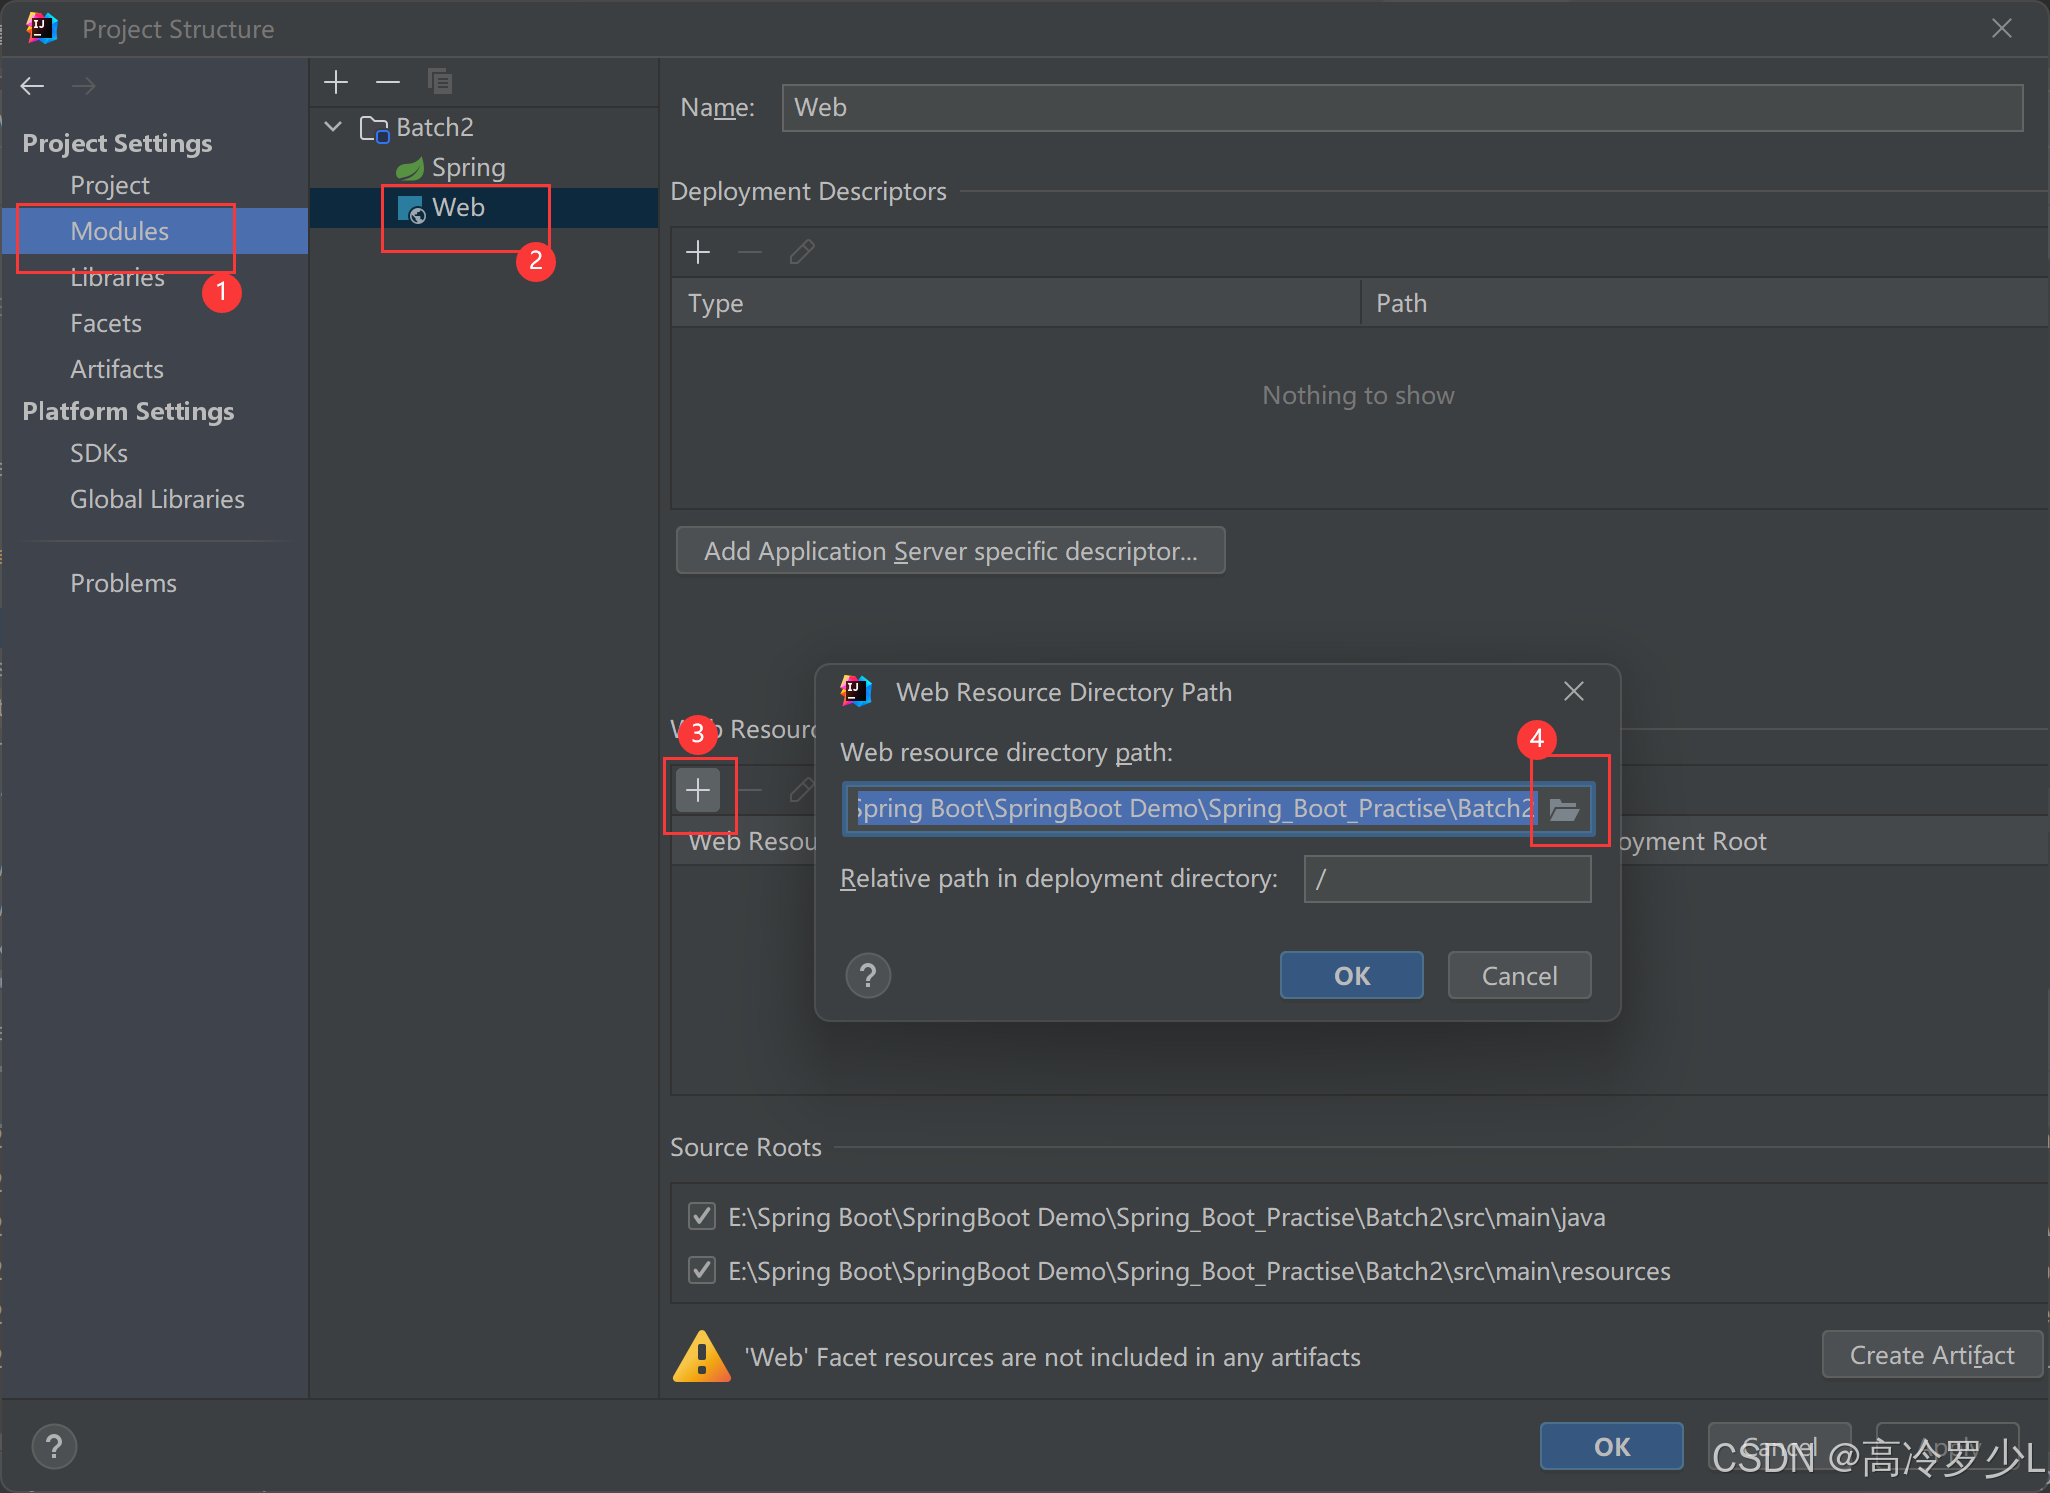The width and height of the screenshot is (2050, 1493).
Task: Open the Artifacts settings section
Action: [117, 369]
